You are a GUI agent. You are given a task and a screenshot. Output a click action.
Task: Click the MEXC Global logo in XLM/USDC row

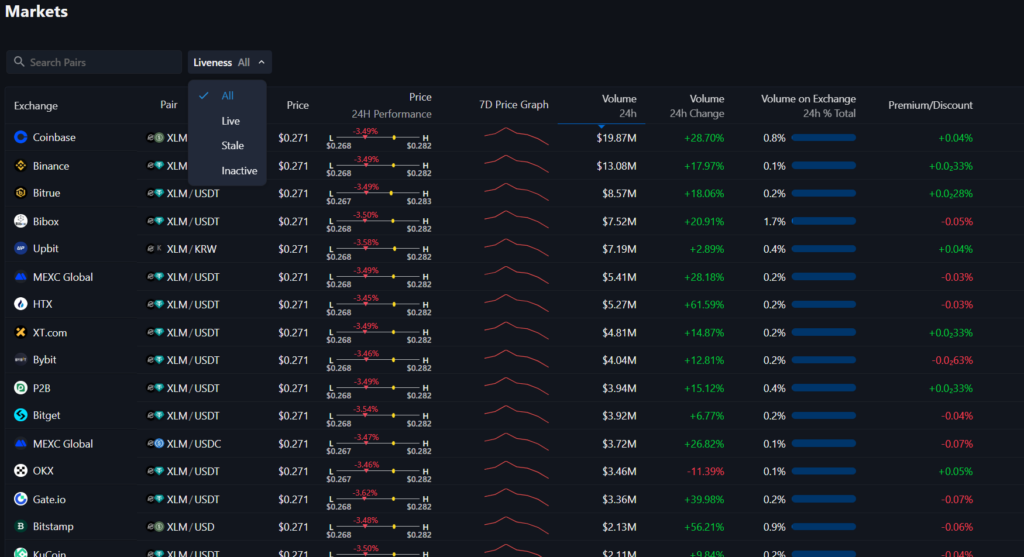pyautogui.click(x=21, y=443)
